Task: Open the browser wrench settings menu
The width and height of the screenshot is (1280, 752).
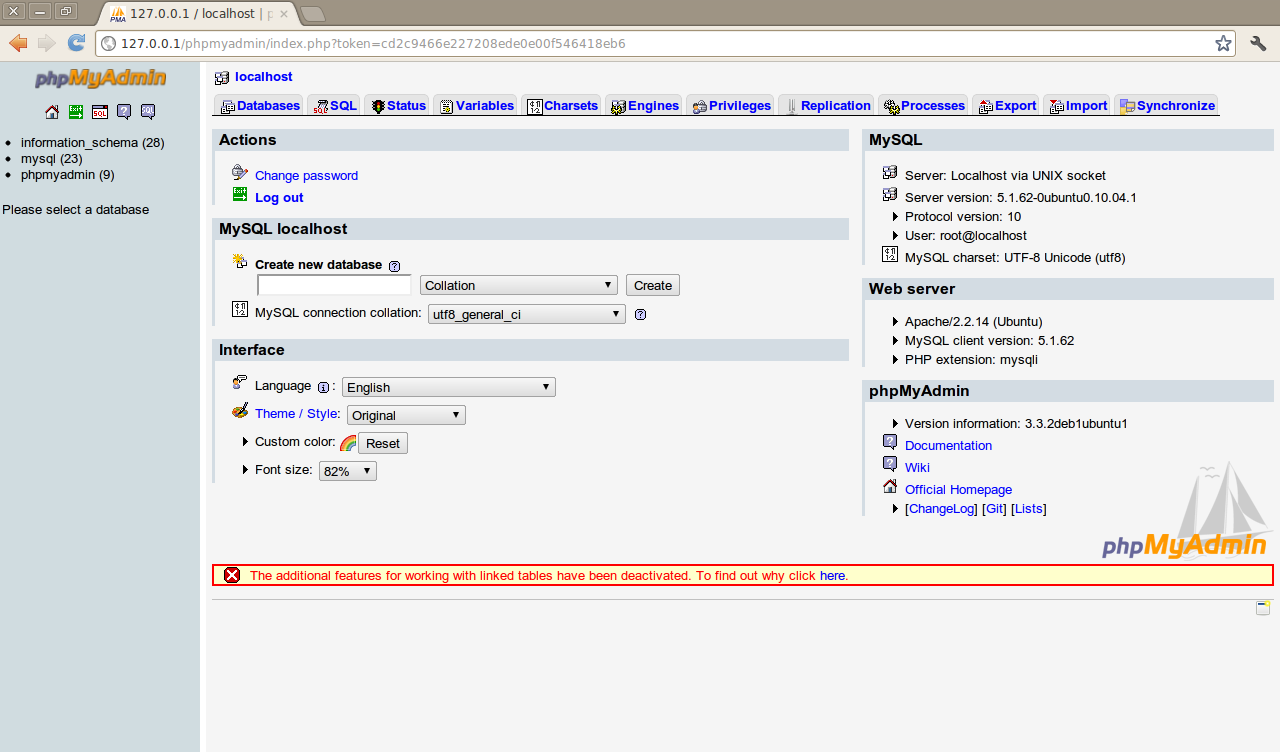Action: click(x=1258, y=43)
